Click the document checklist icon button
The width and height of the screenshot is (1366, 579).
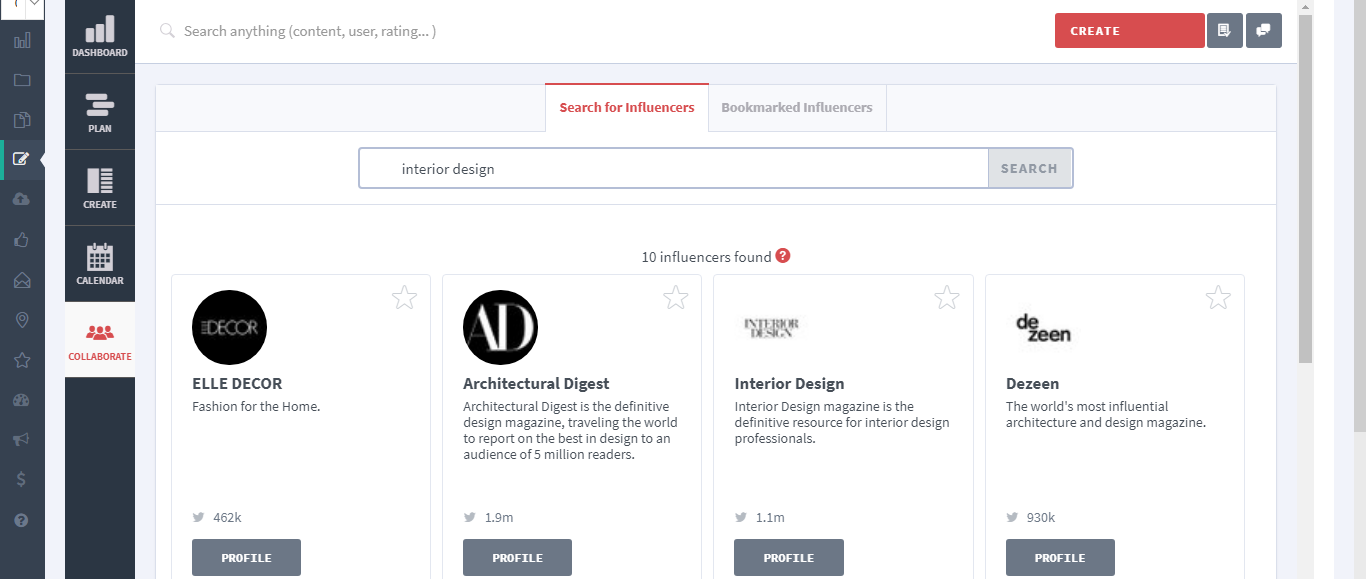coord(1224,31)
